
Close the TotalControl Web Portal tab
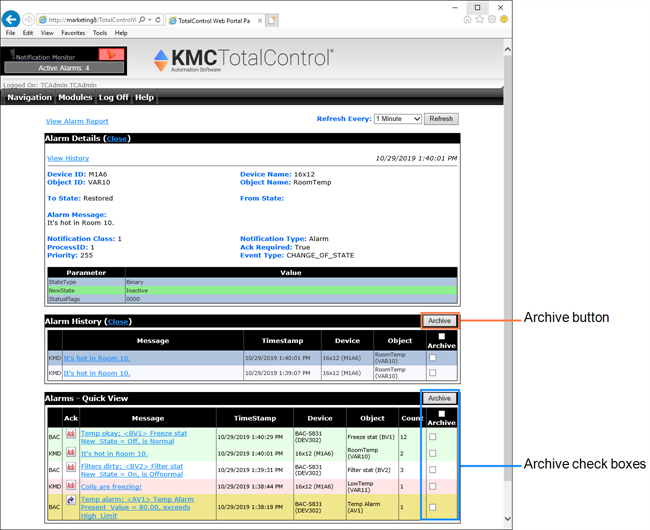260,20
